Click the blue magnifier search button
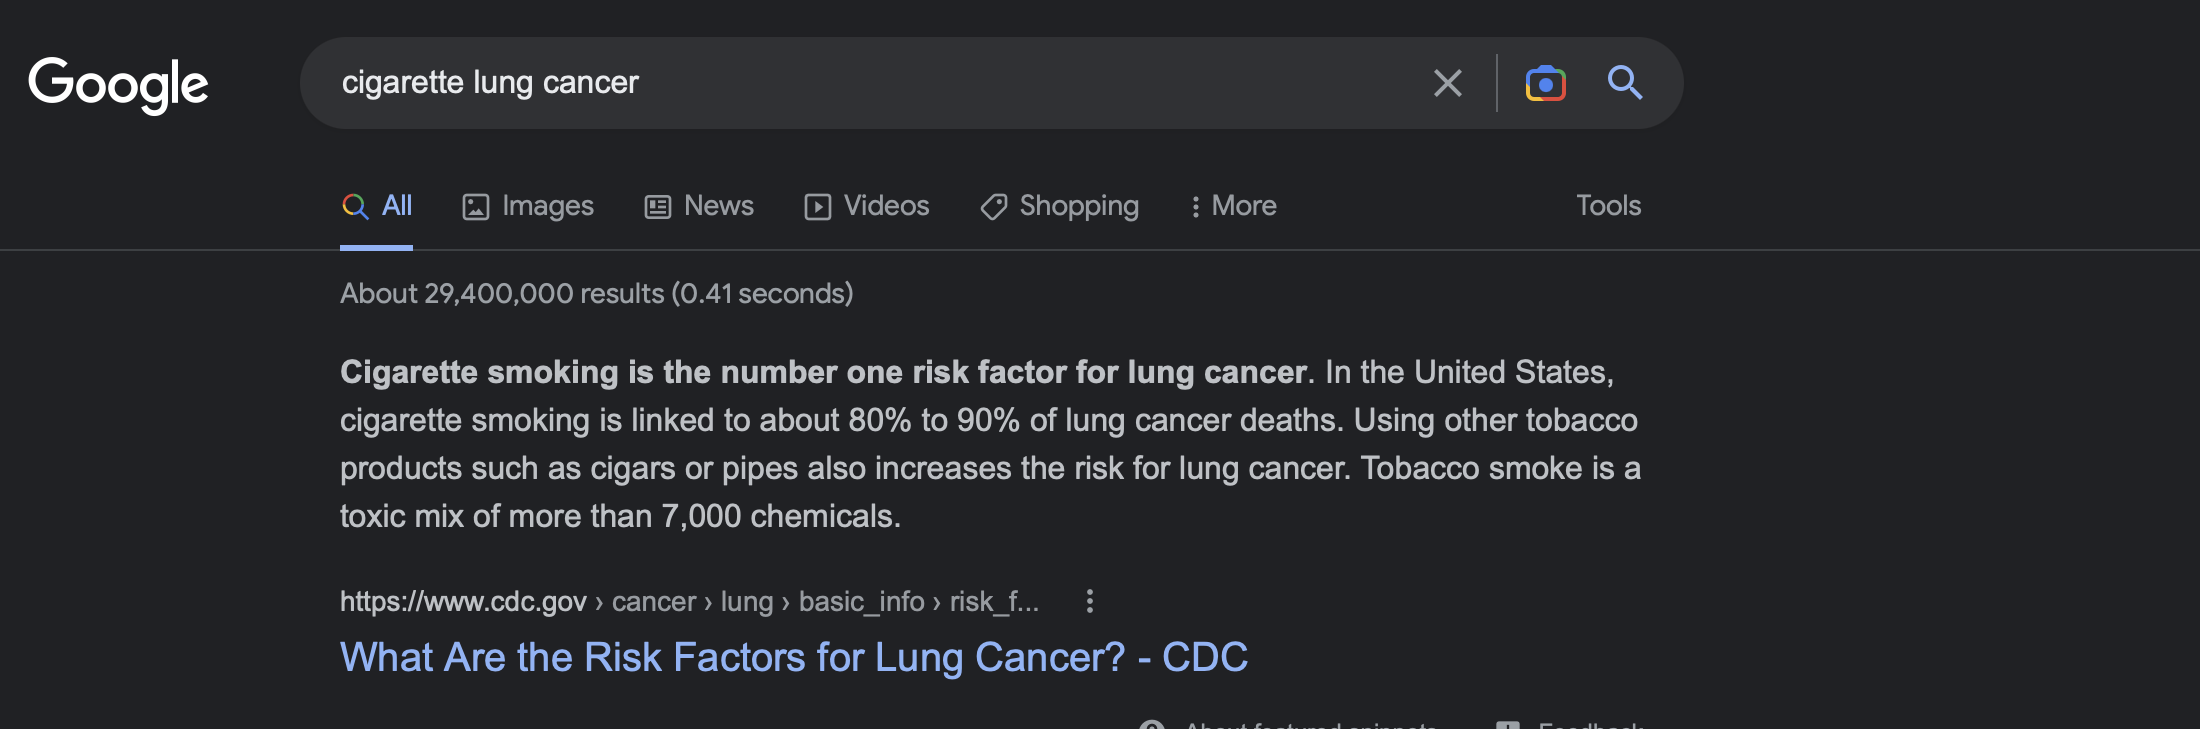The height and width of the screenshot is (729, 2200). (x=1625, y=83)
